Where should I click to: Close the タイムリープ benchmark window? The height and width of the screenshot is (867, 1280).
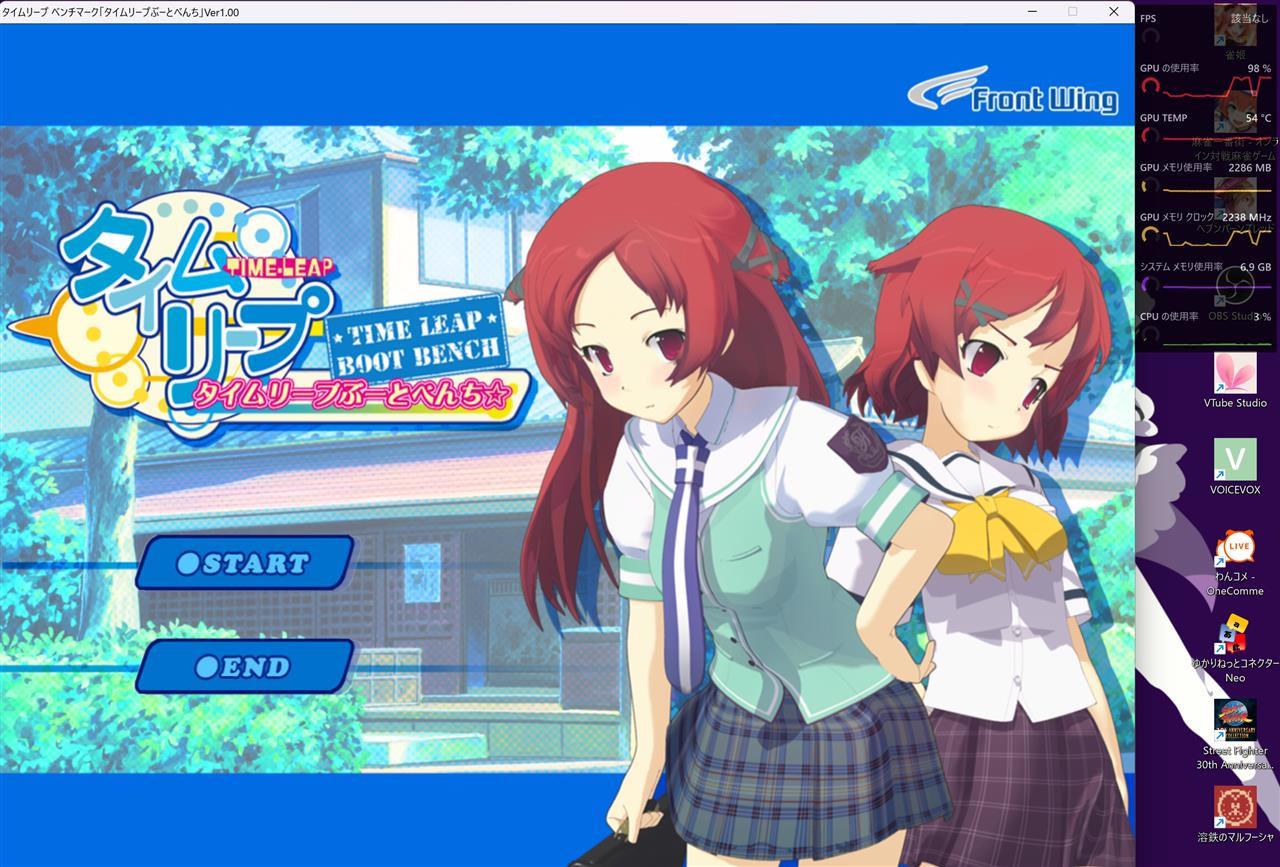pyautogui.click(x=1113, y=12)
